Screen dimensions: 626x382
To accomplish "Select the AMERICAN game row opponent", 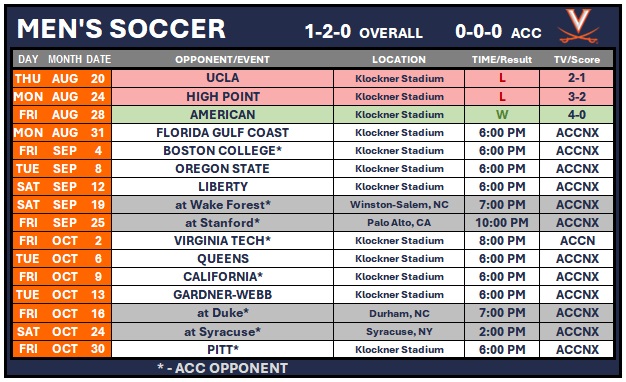I will click(222, 115).
